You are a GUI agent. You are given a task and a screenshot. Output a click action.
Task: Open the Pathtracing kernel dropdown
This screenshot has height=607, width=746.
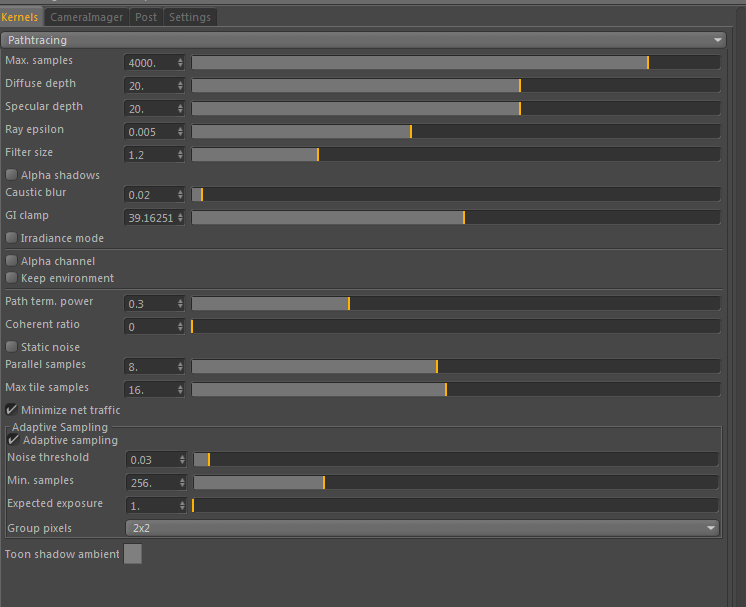[x=363, y=40]
